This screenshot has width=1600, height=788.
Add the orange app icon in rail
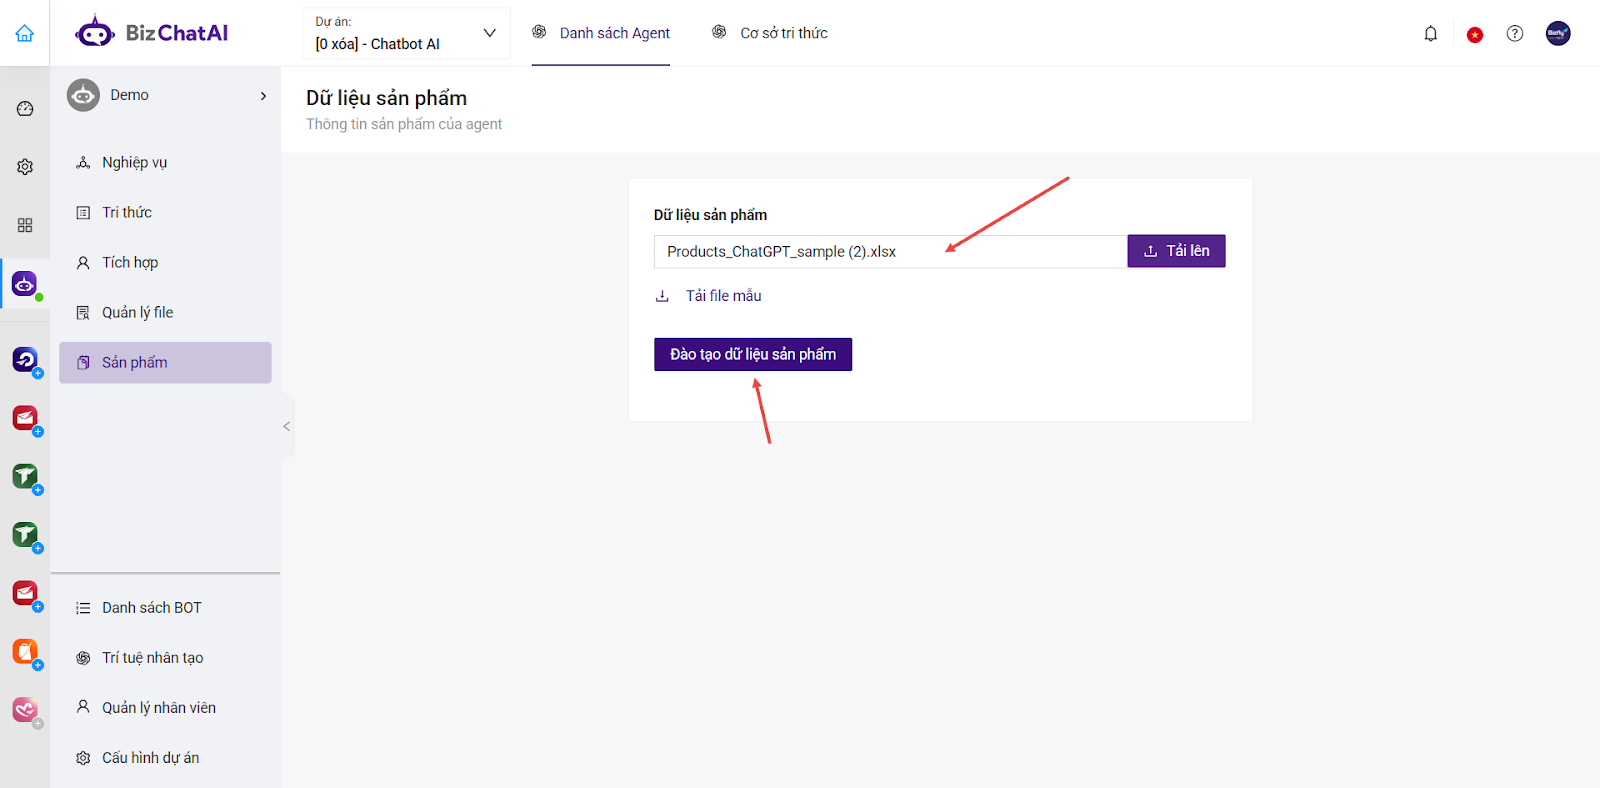(x=25, y=652)
